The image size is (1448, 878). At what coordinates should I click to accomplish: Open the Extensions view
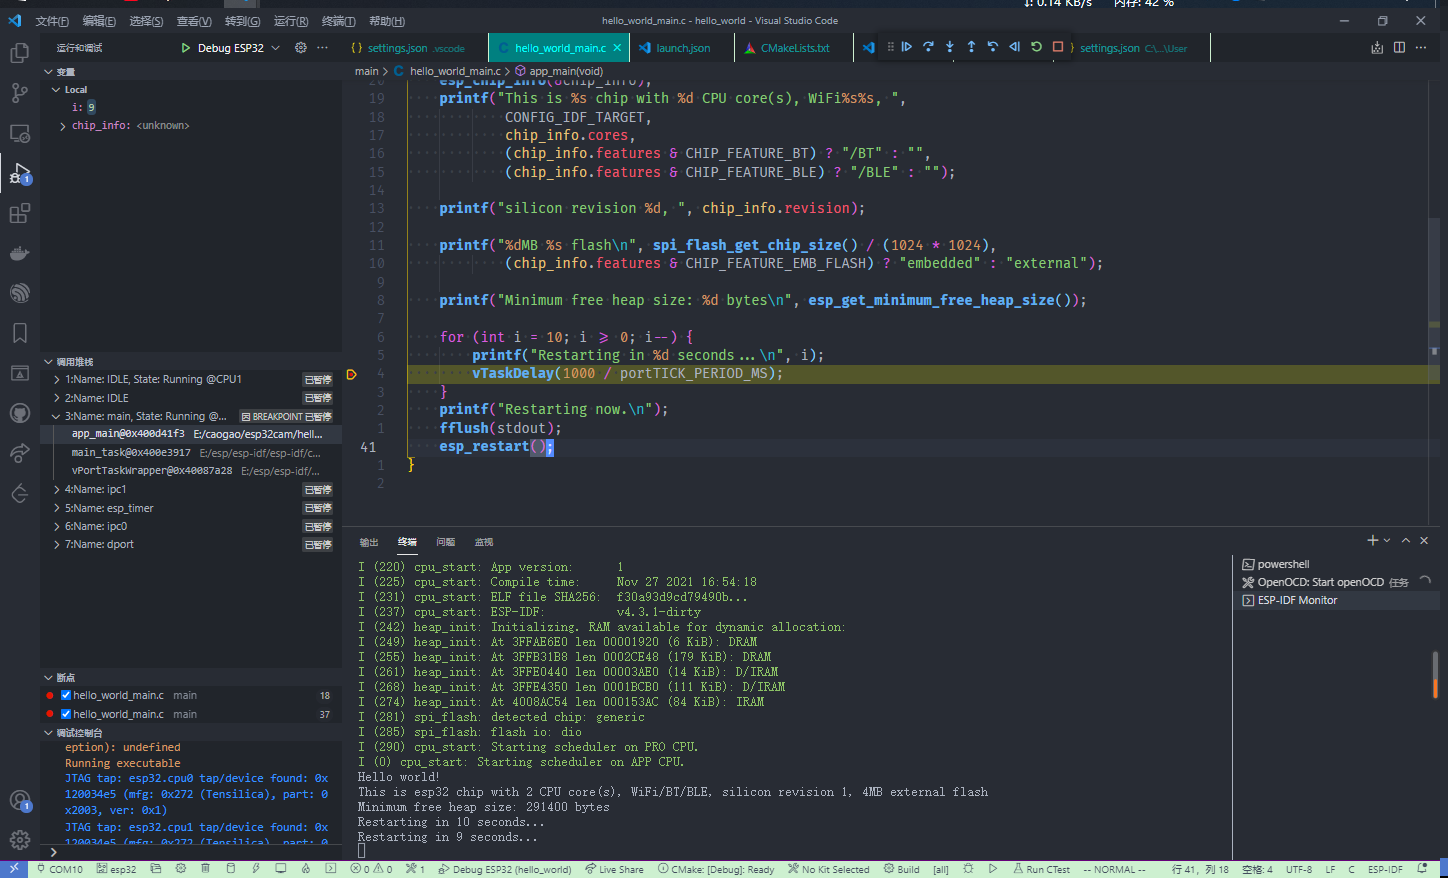[19, 213]
